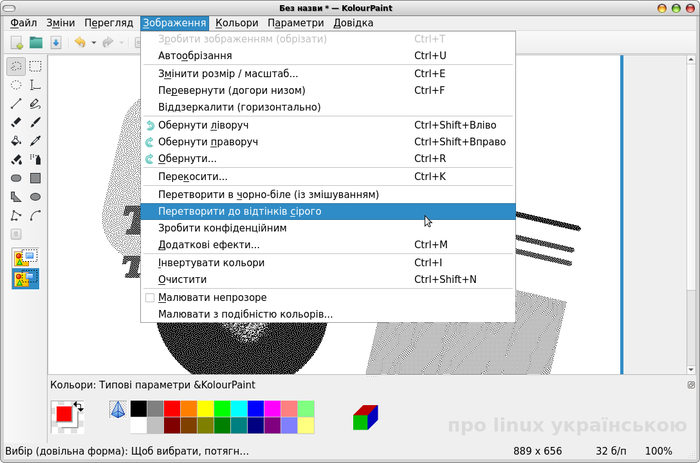The height and width of the screenshot is (463, 700).
Task: Choose 'Обернути праворуч' entry
Action: click(x=328, y=142)
